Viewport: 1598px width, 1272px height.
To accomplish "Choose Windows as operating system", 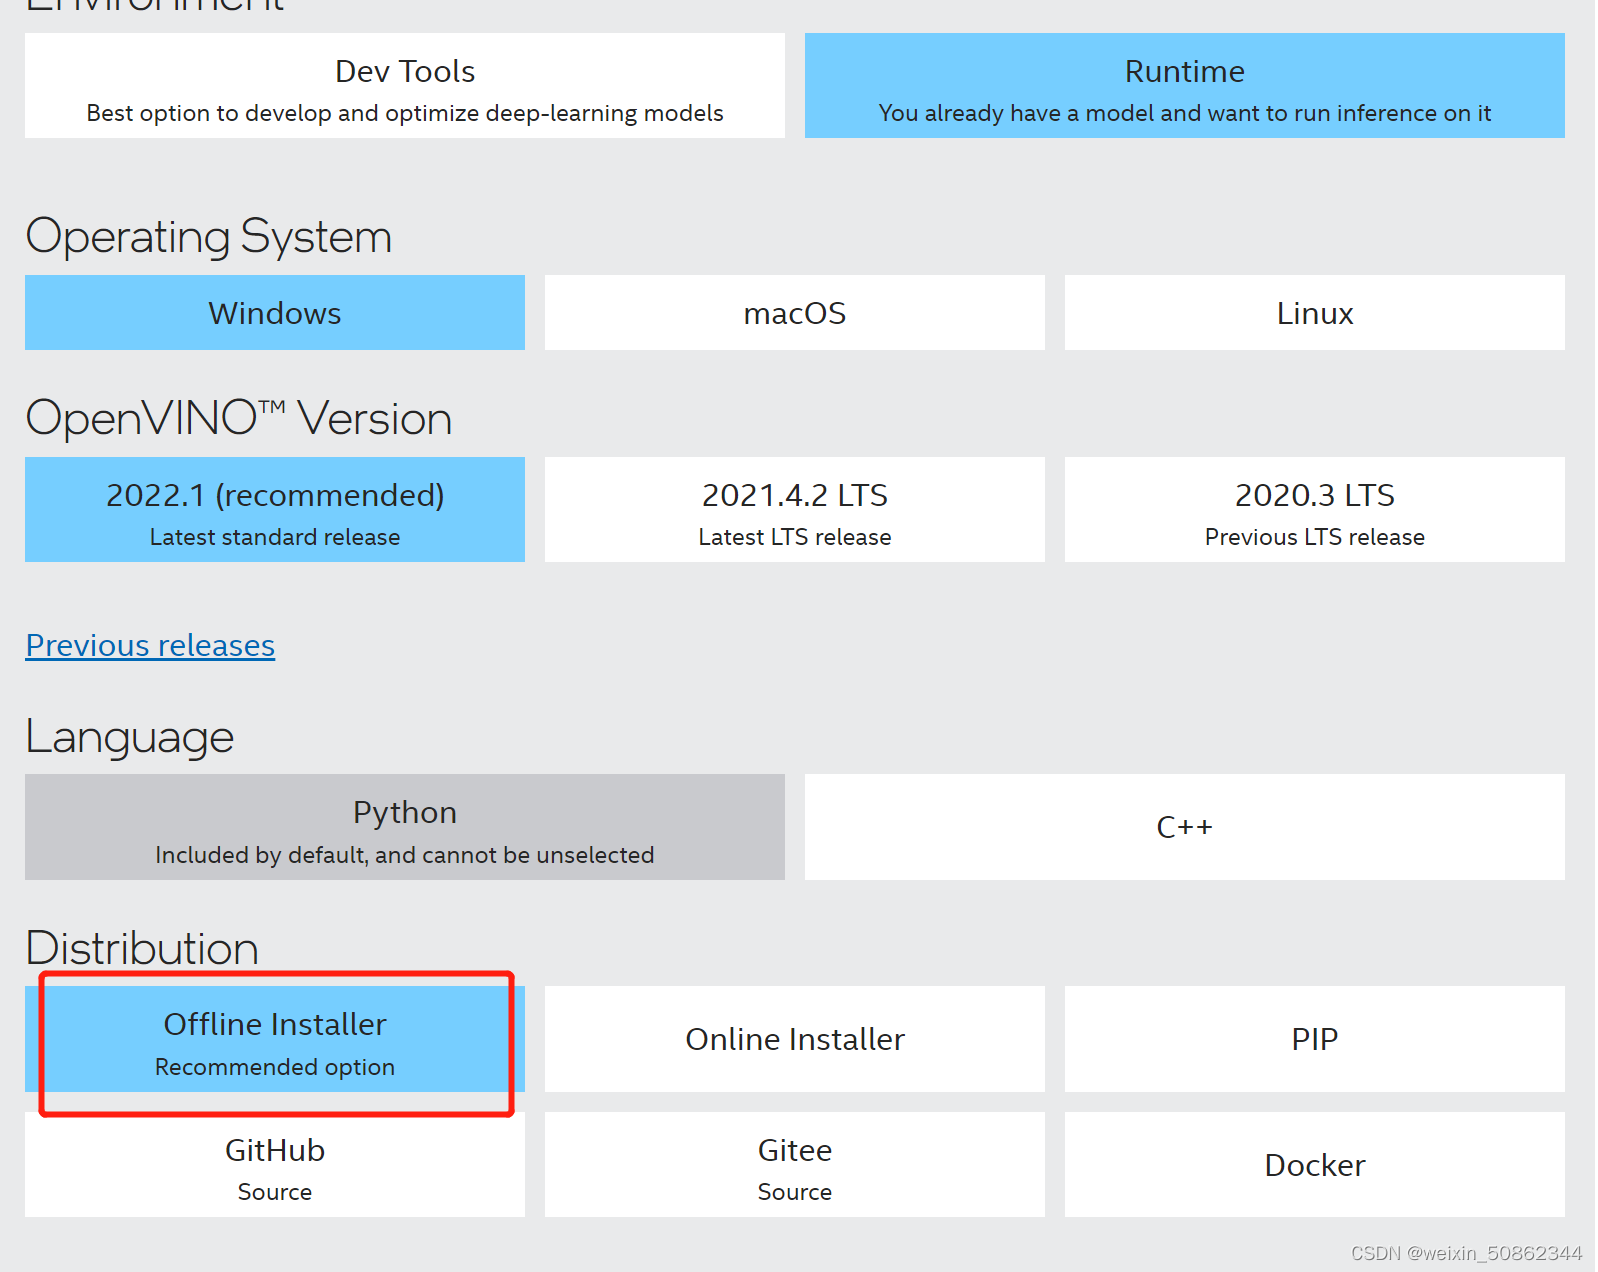I will 275,313.
